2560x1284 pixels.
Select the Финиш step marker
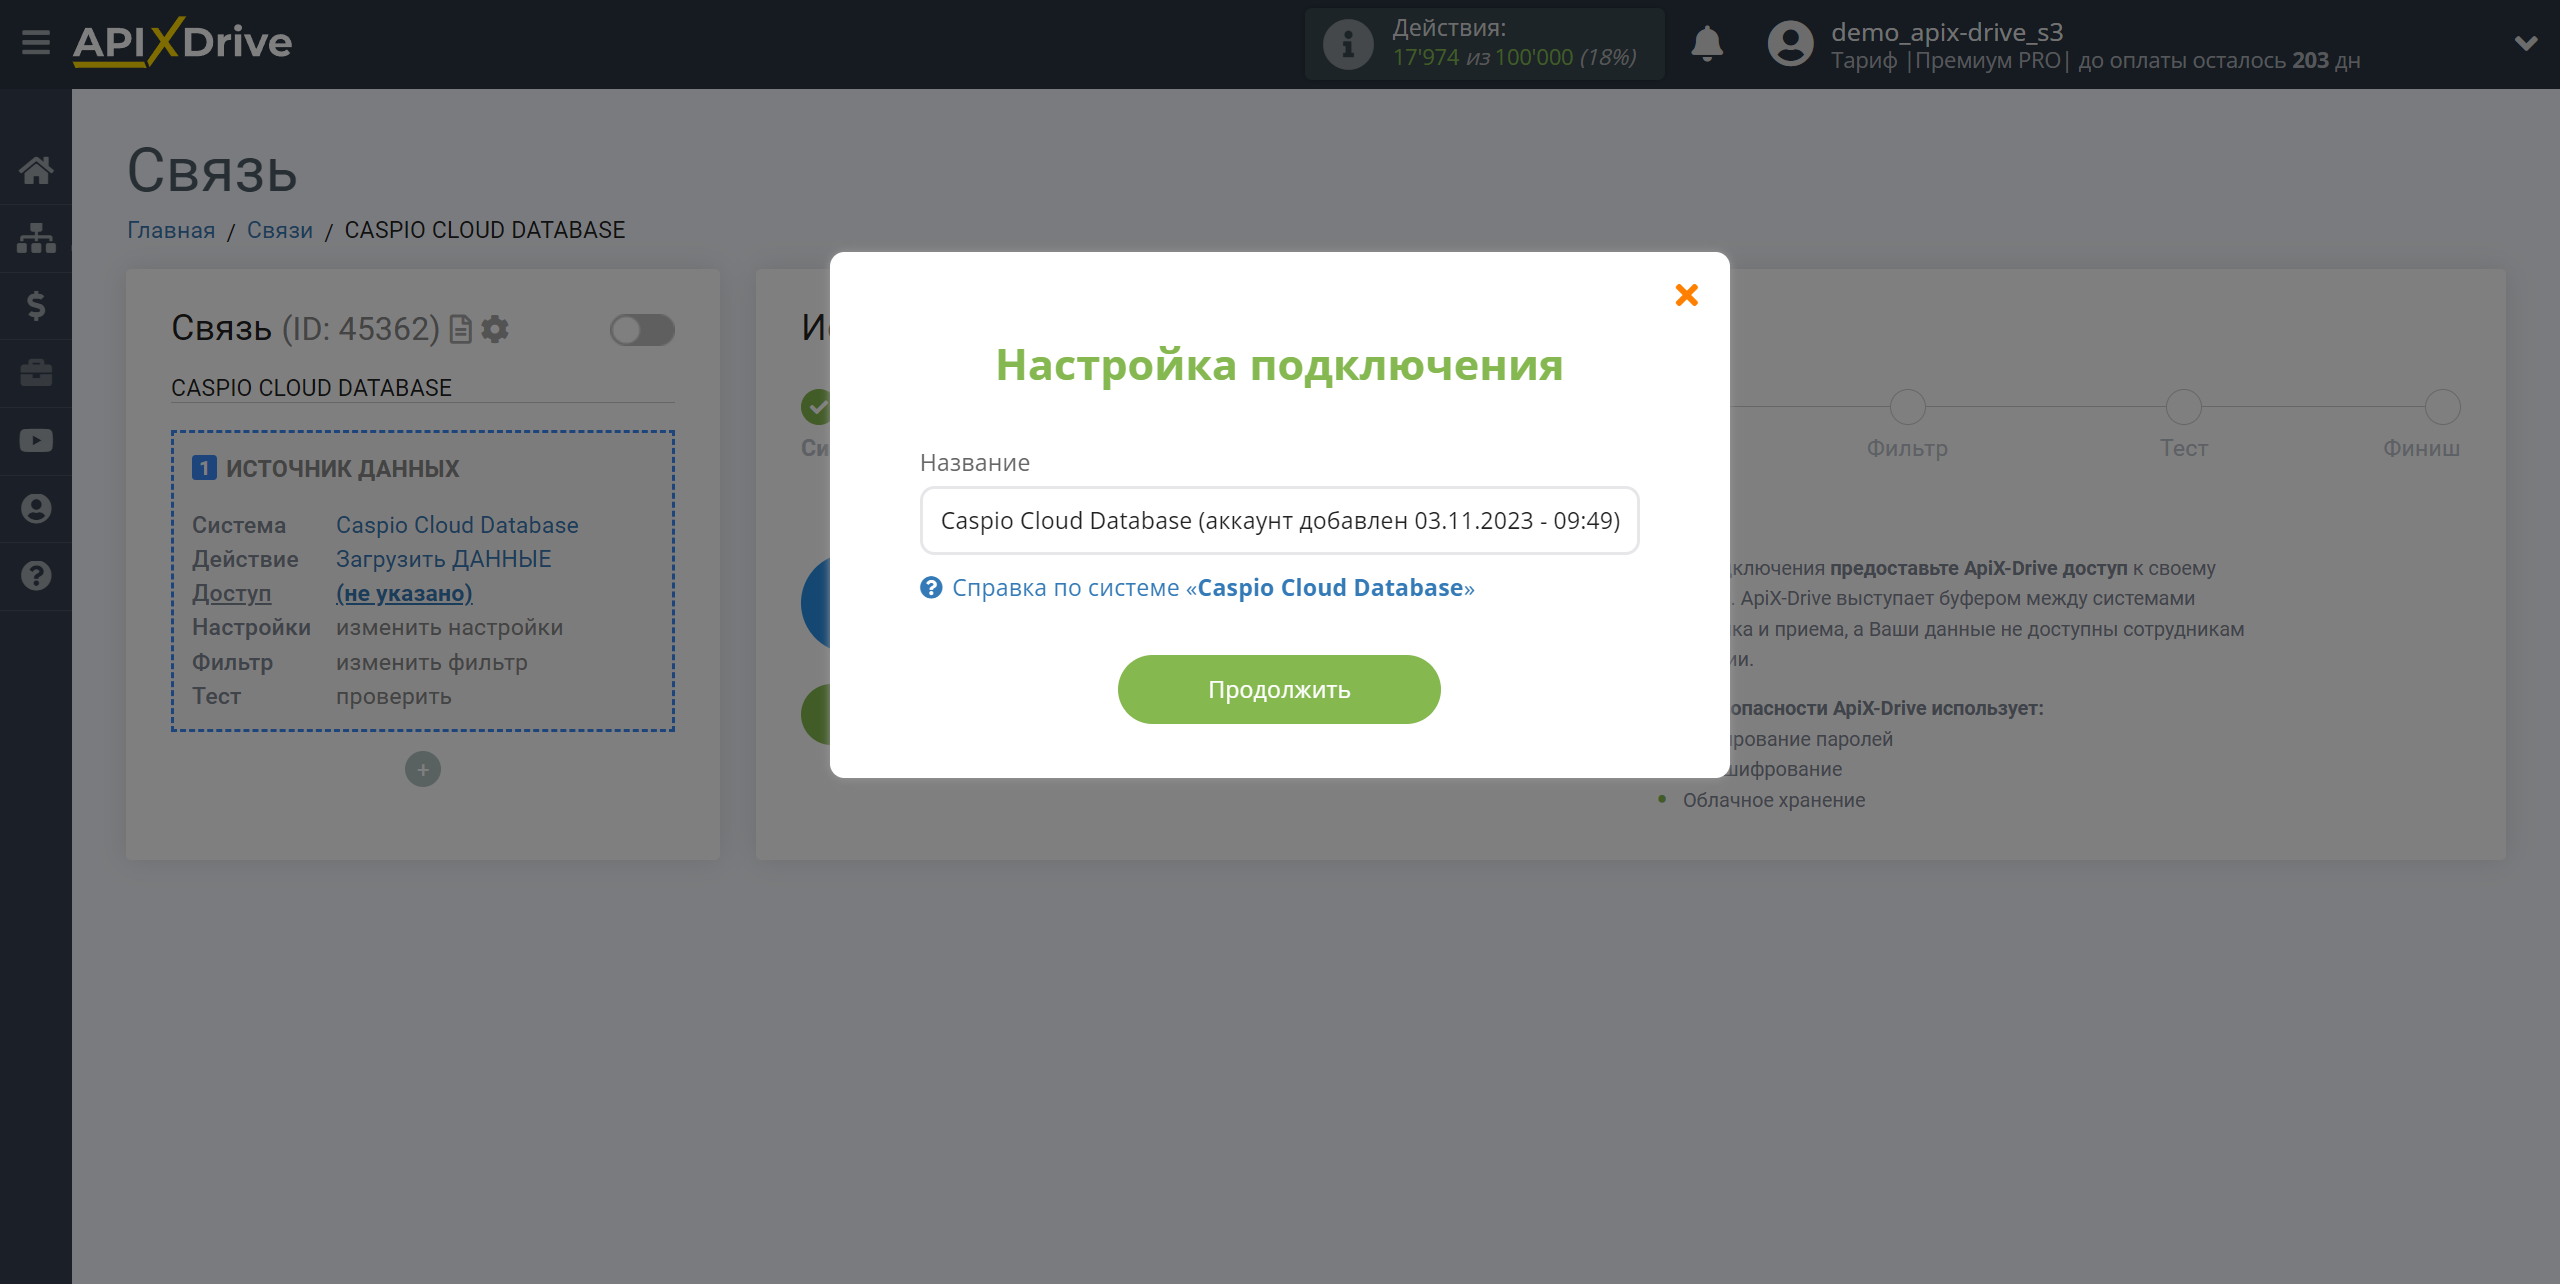pos(2442,407)
